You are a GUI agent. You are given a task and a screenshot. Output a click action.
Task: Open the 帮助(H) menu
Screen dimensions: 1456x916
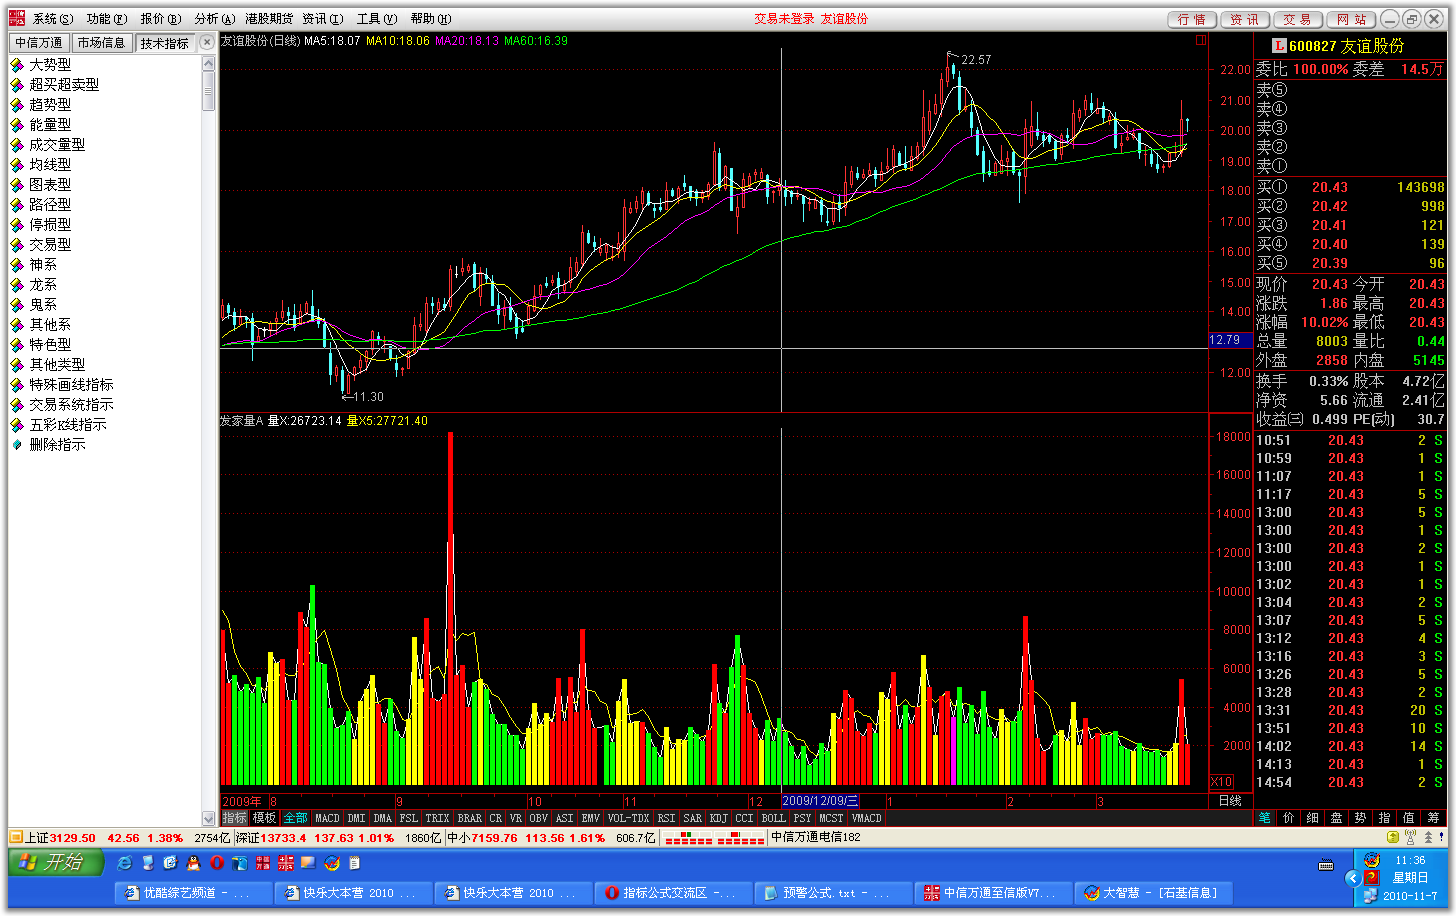click(x=431, y=19)
